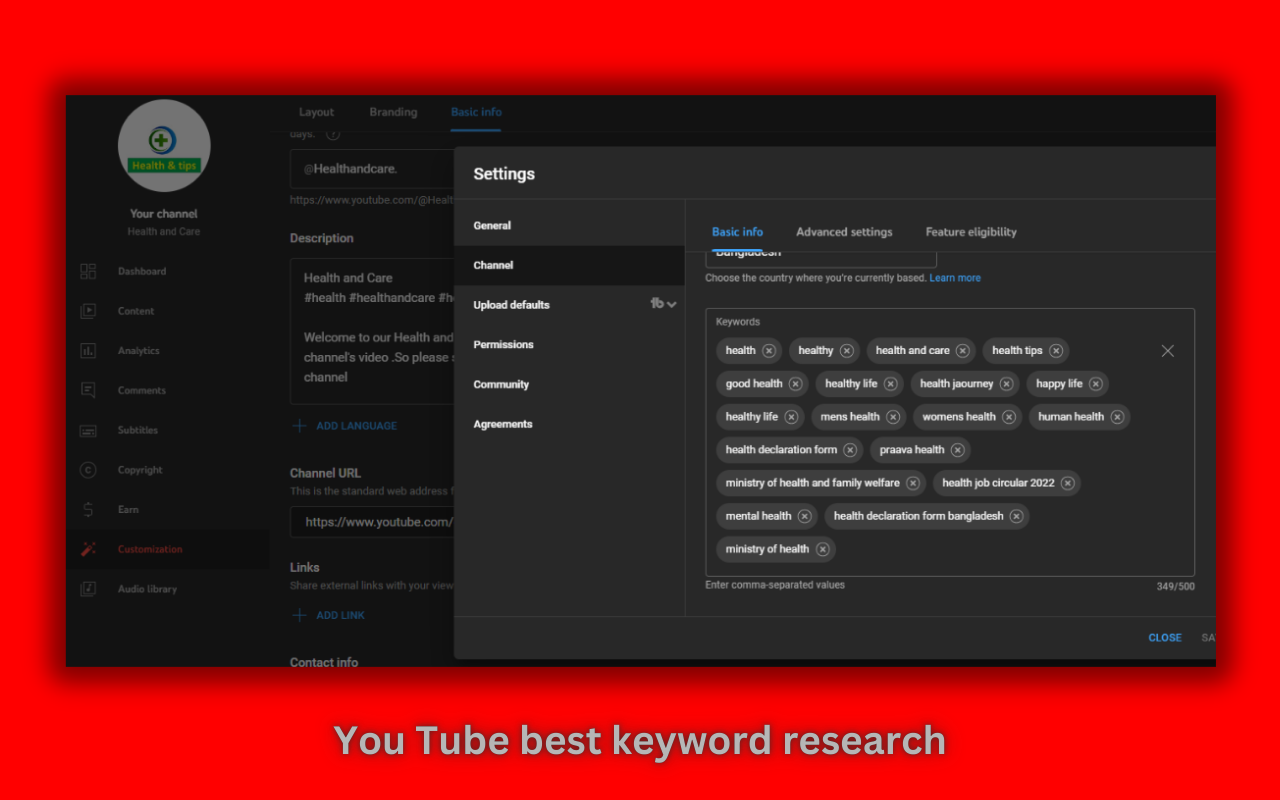1280x800 pixels.
Task: Open Analytics bar chart icon
Action: coord(88,351)
